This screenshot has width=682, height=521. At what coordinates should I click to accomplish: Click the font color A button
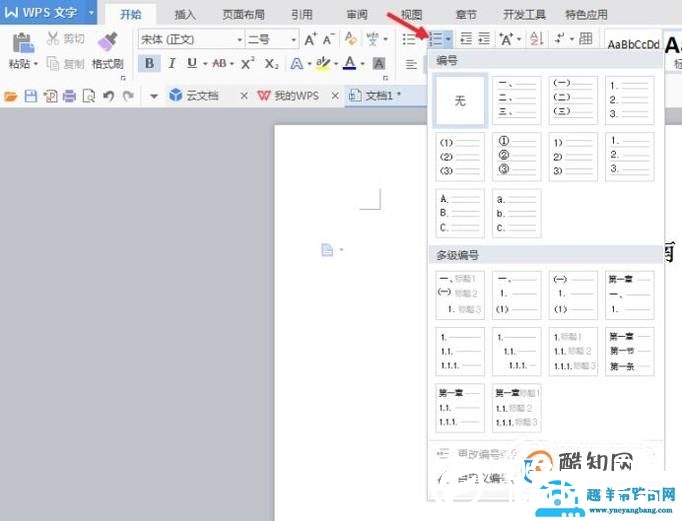349,63
